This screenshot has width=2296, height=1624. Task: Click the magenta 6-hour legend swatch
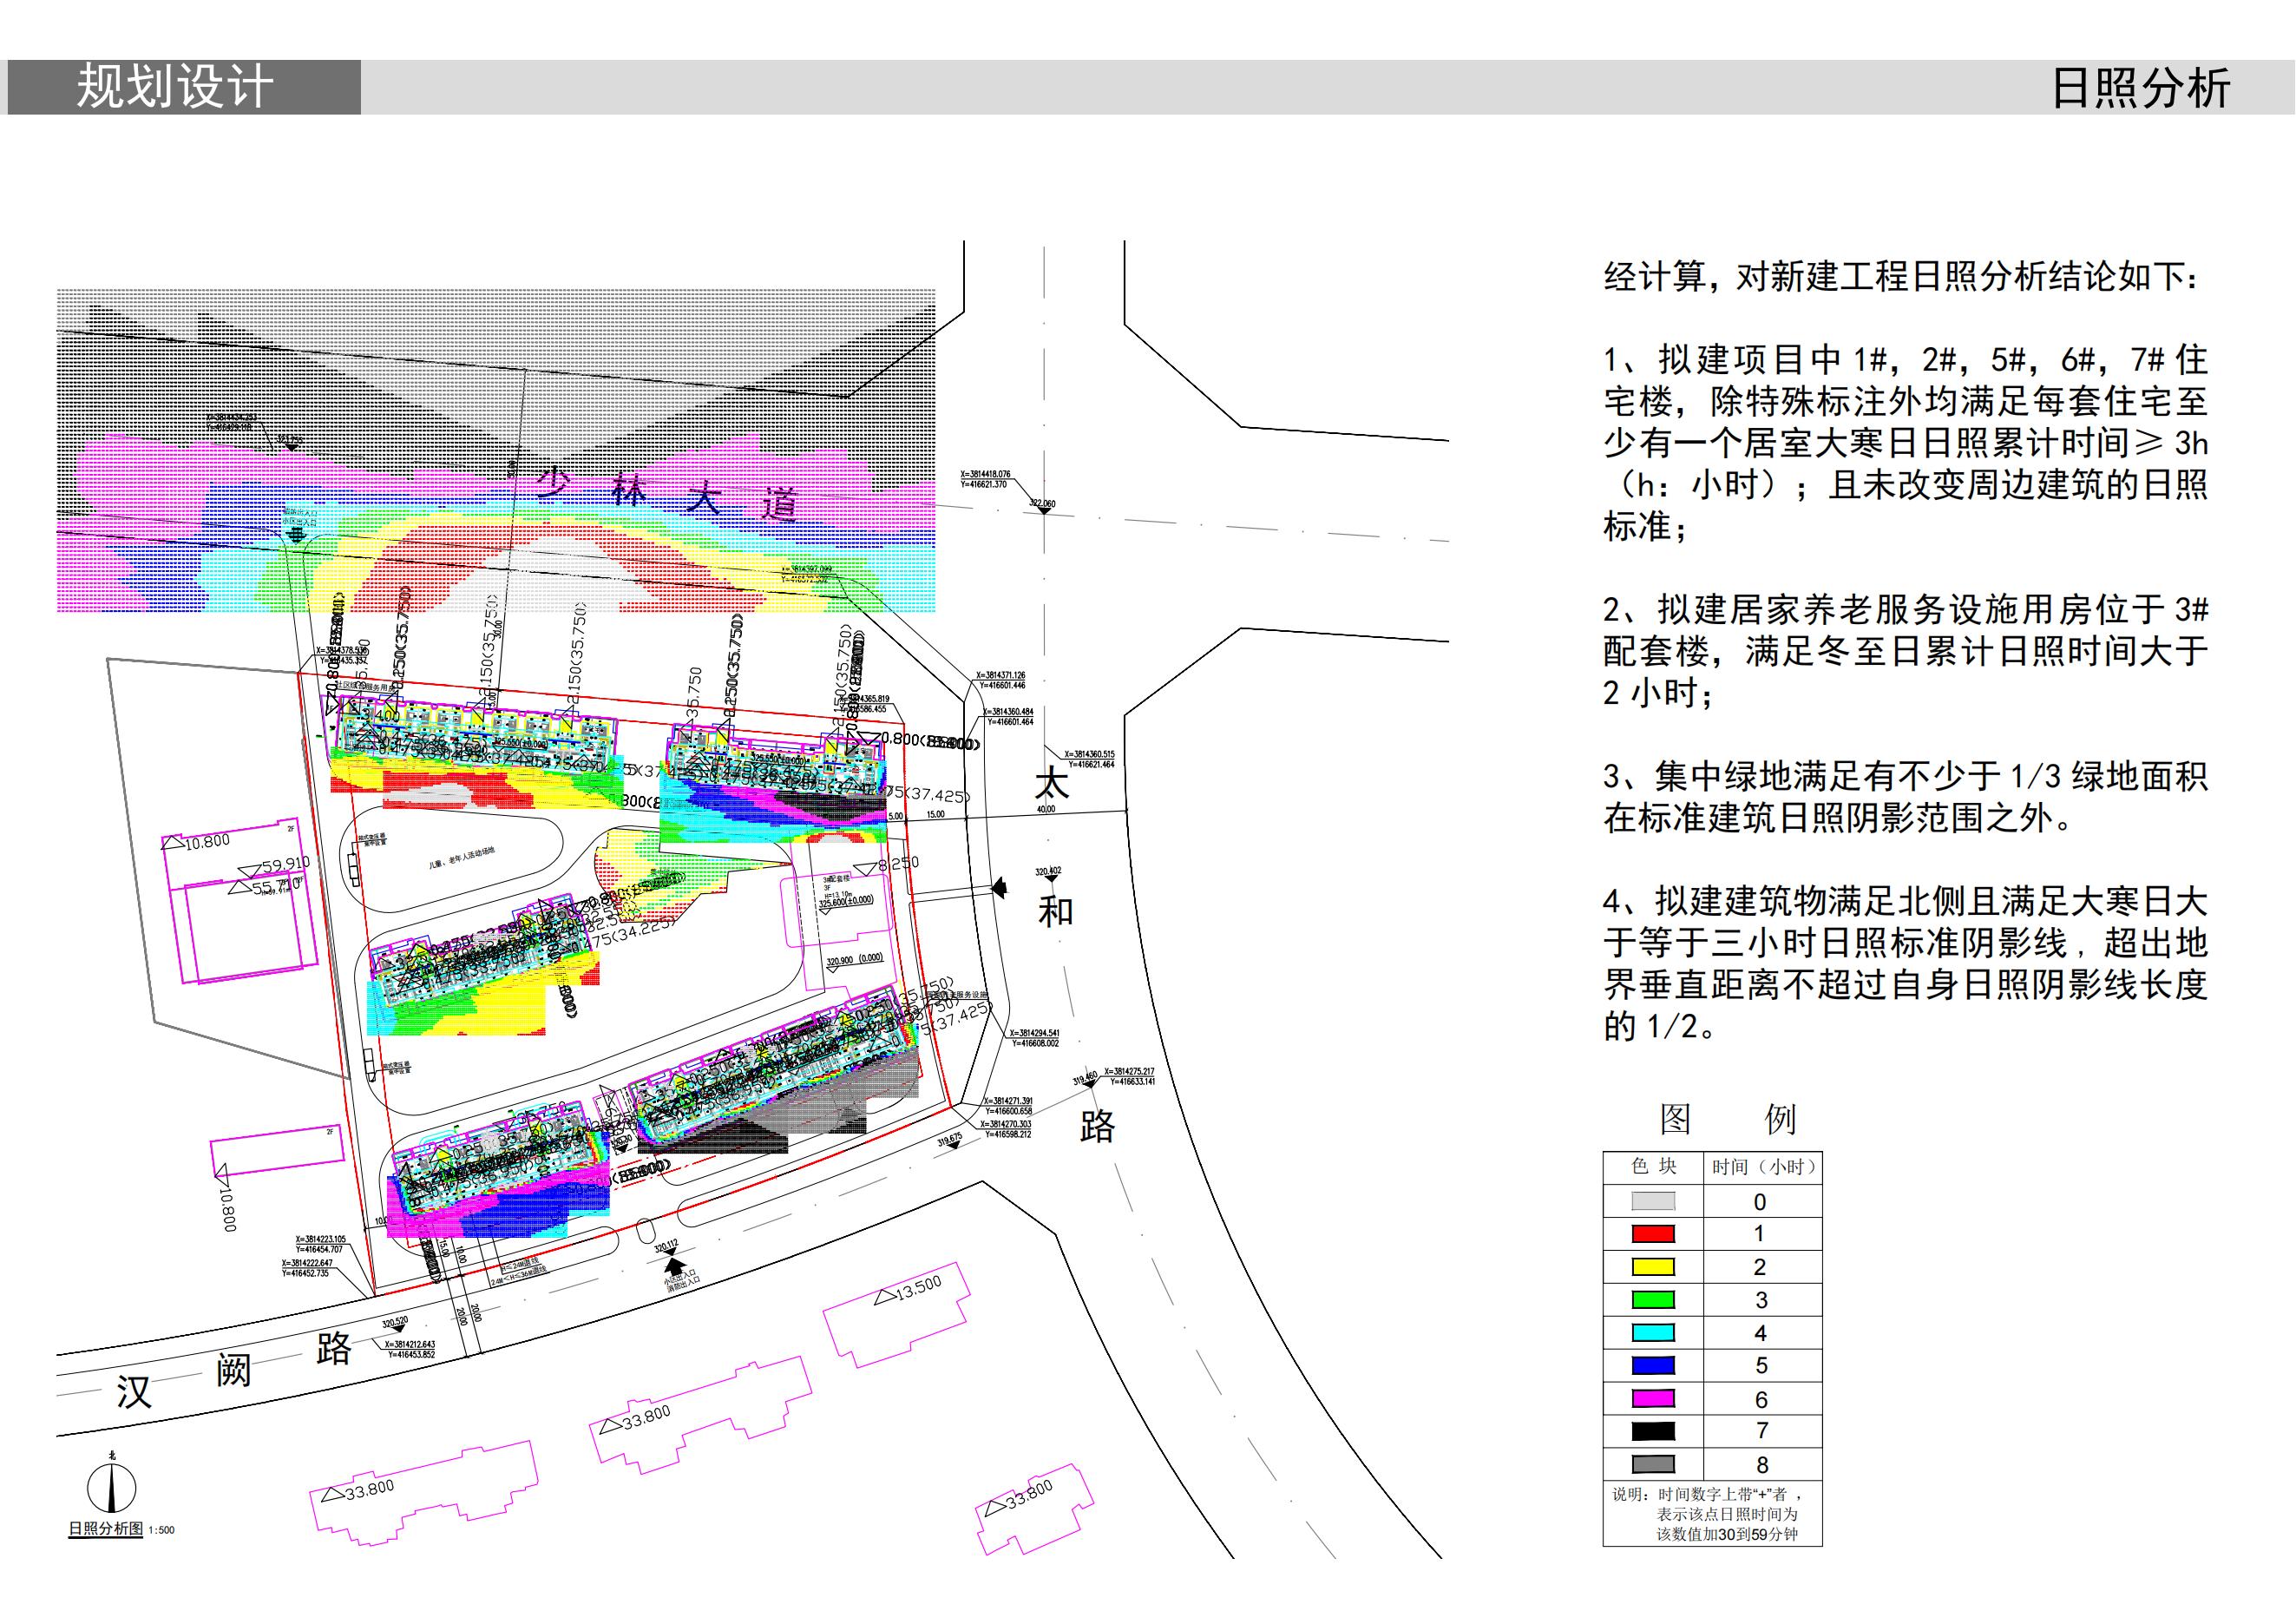1653,1399
